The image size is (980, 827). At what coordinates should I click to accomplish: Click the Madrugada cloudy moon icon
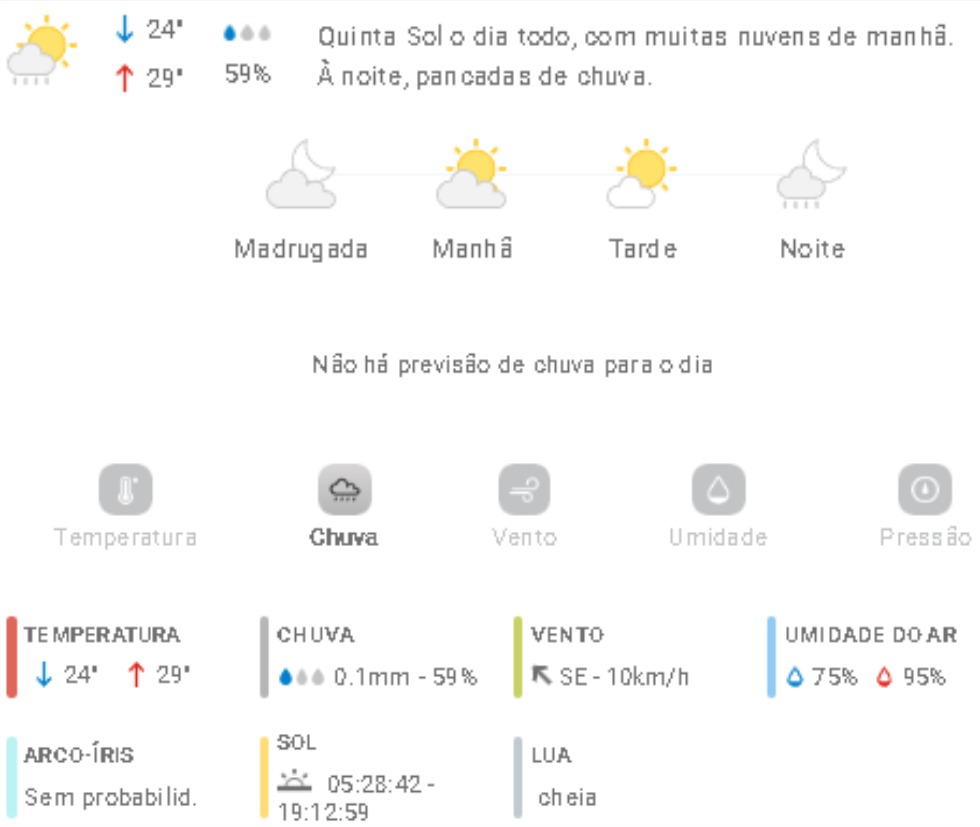pyautogui.click(x=300, y=176)
